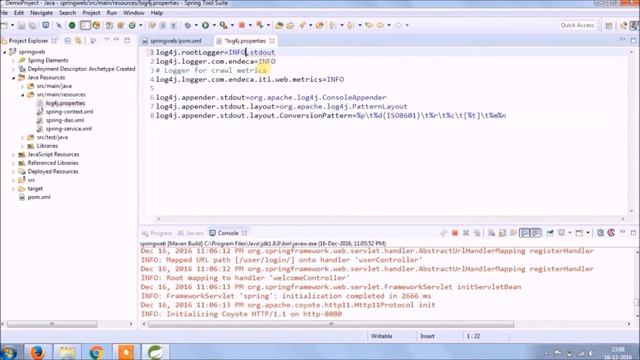
Task: Click the Open Perspective icon
Action: (x=609, y=25)
